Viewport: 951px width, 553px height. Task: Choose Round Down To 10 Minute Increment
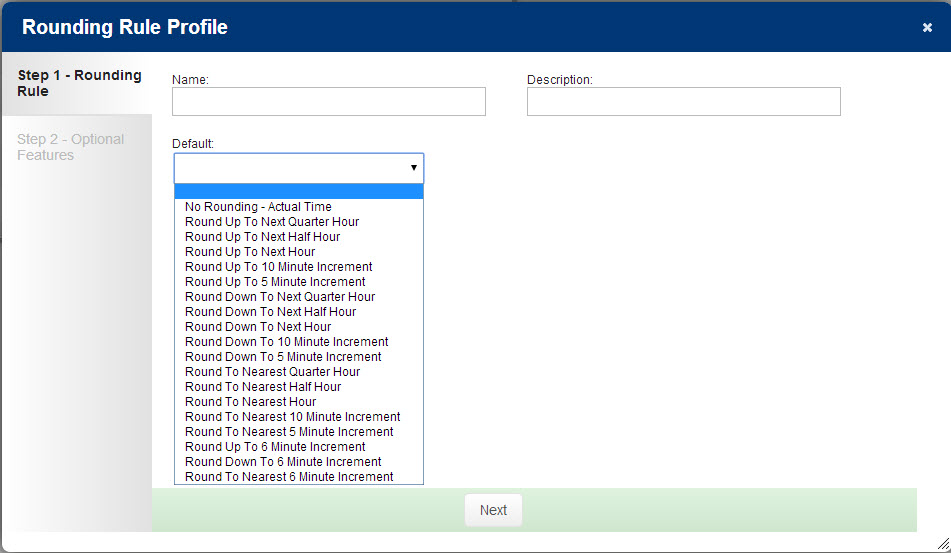tap(299, 342)
